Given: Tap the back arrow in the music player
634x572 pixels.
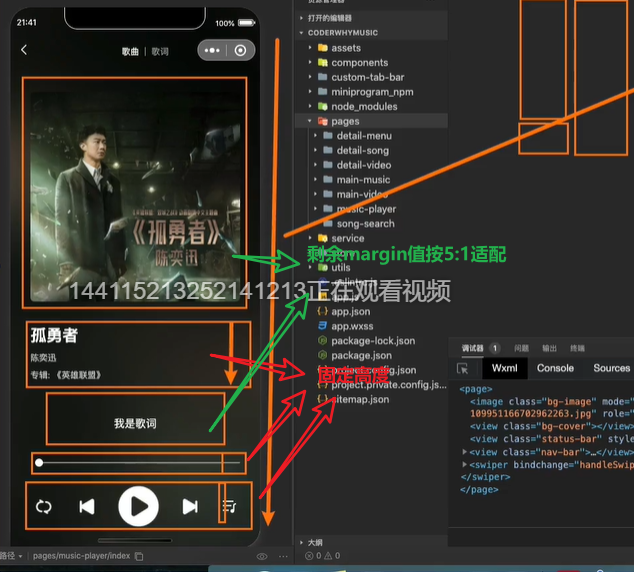Looking at the screenshot, I should [24, 50].
